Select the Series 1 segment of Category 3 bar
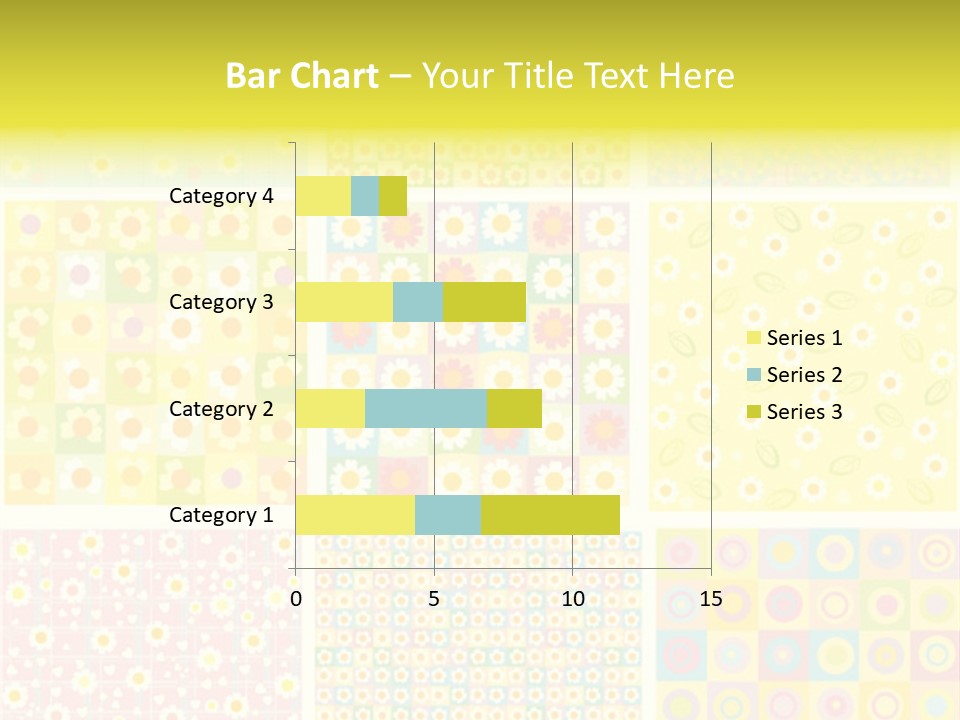The height and width of the screenshot is (720, 960). click(344, 302)
